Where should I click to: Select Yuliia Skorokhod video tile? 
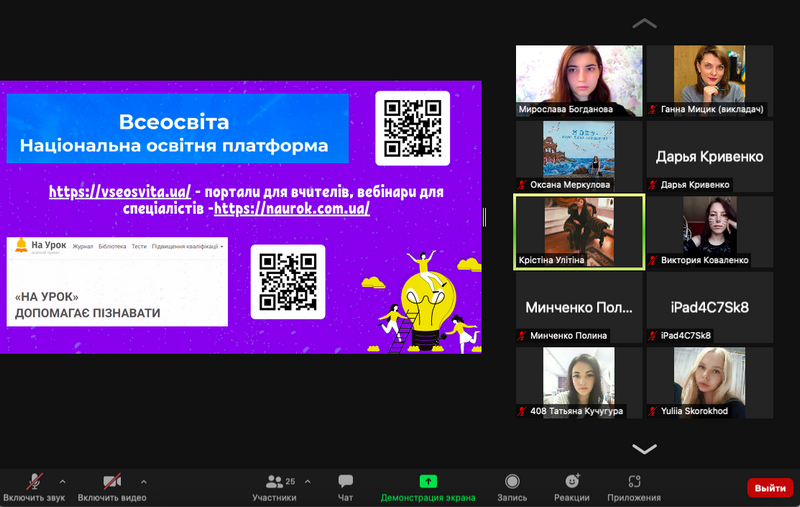(x=710, y=383)
